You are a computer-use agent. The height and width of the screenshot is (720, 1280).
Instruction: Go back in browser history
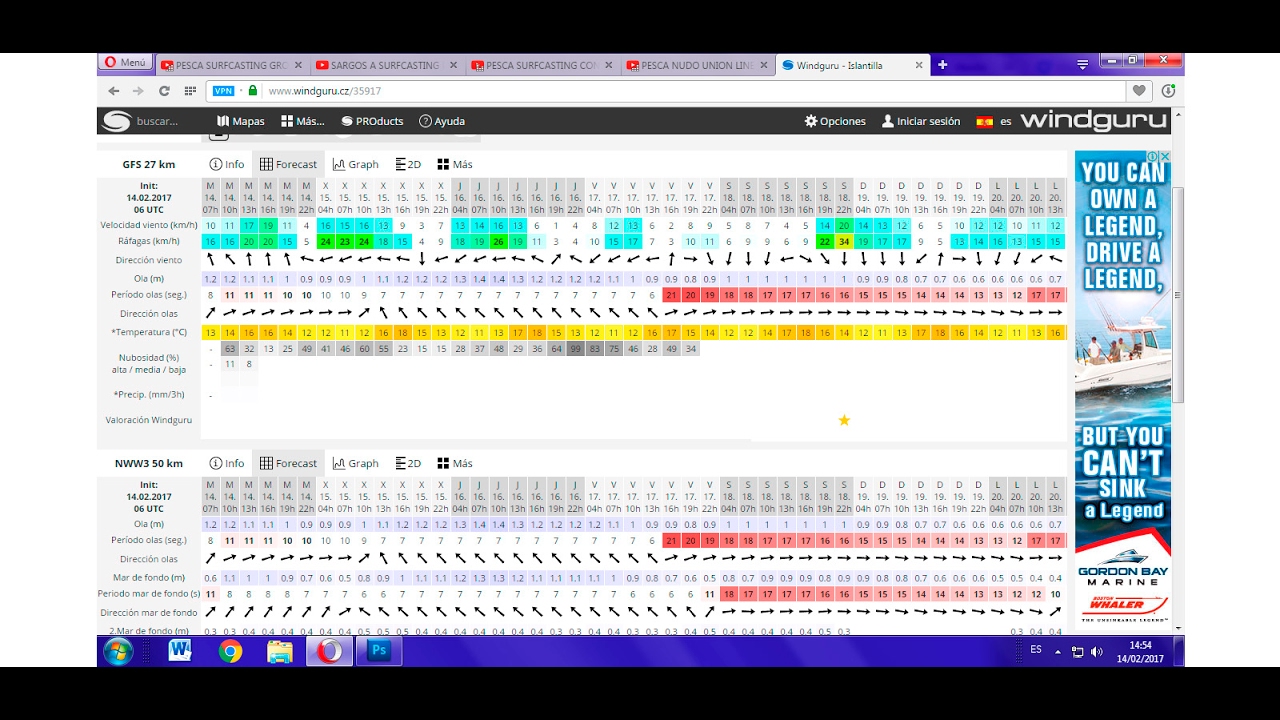(x=114, y=91)
